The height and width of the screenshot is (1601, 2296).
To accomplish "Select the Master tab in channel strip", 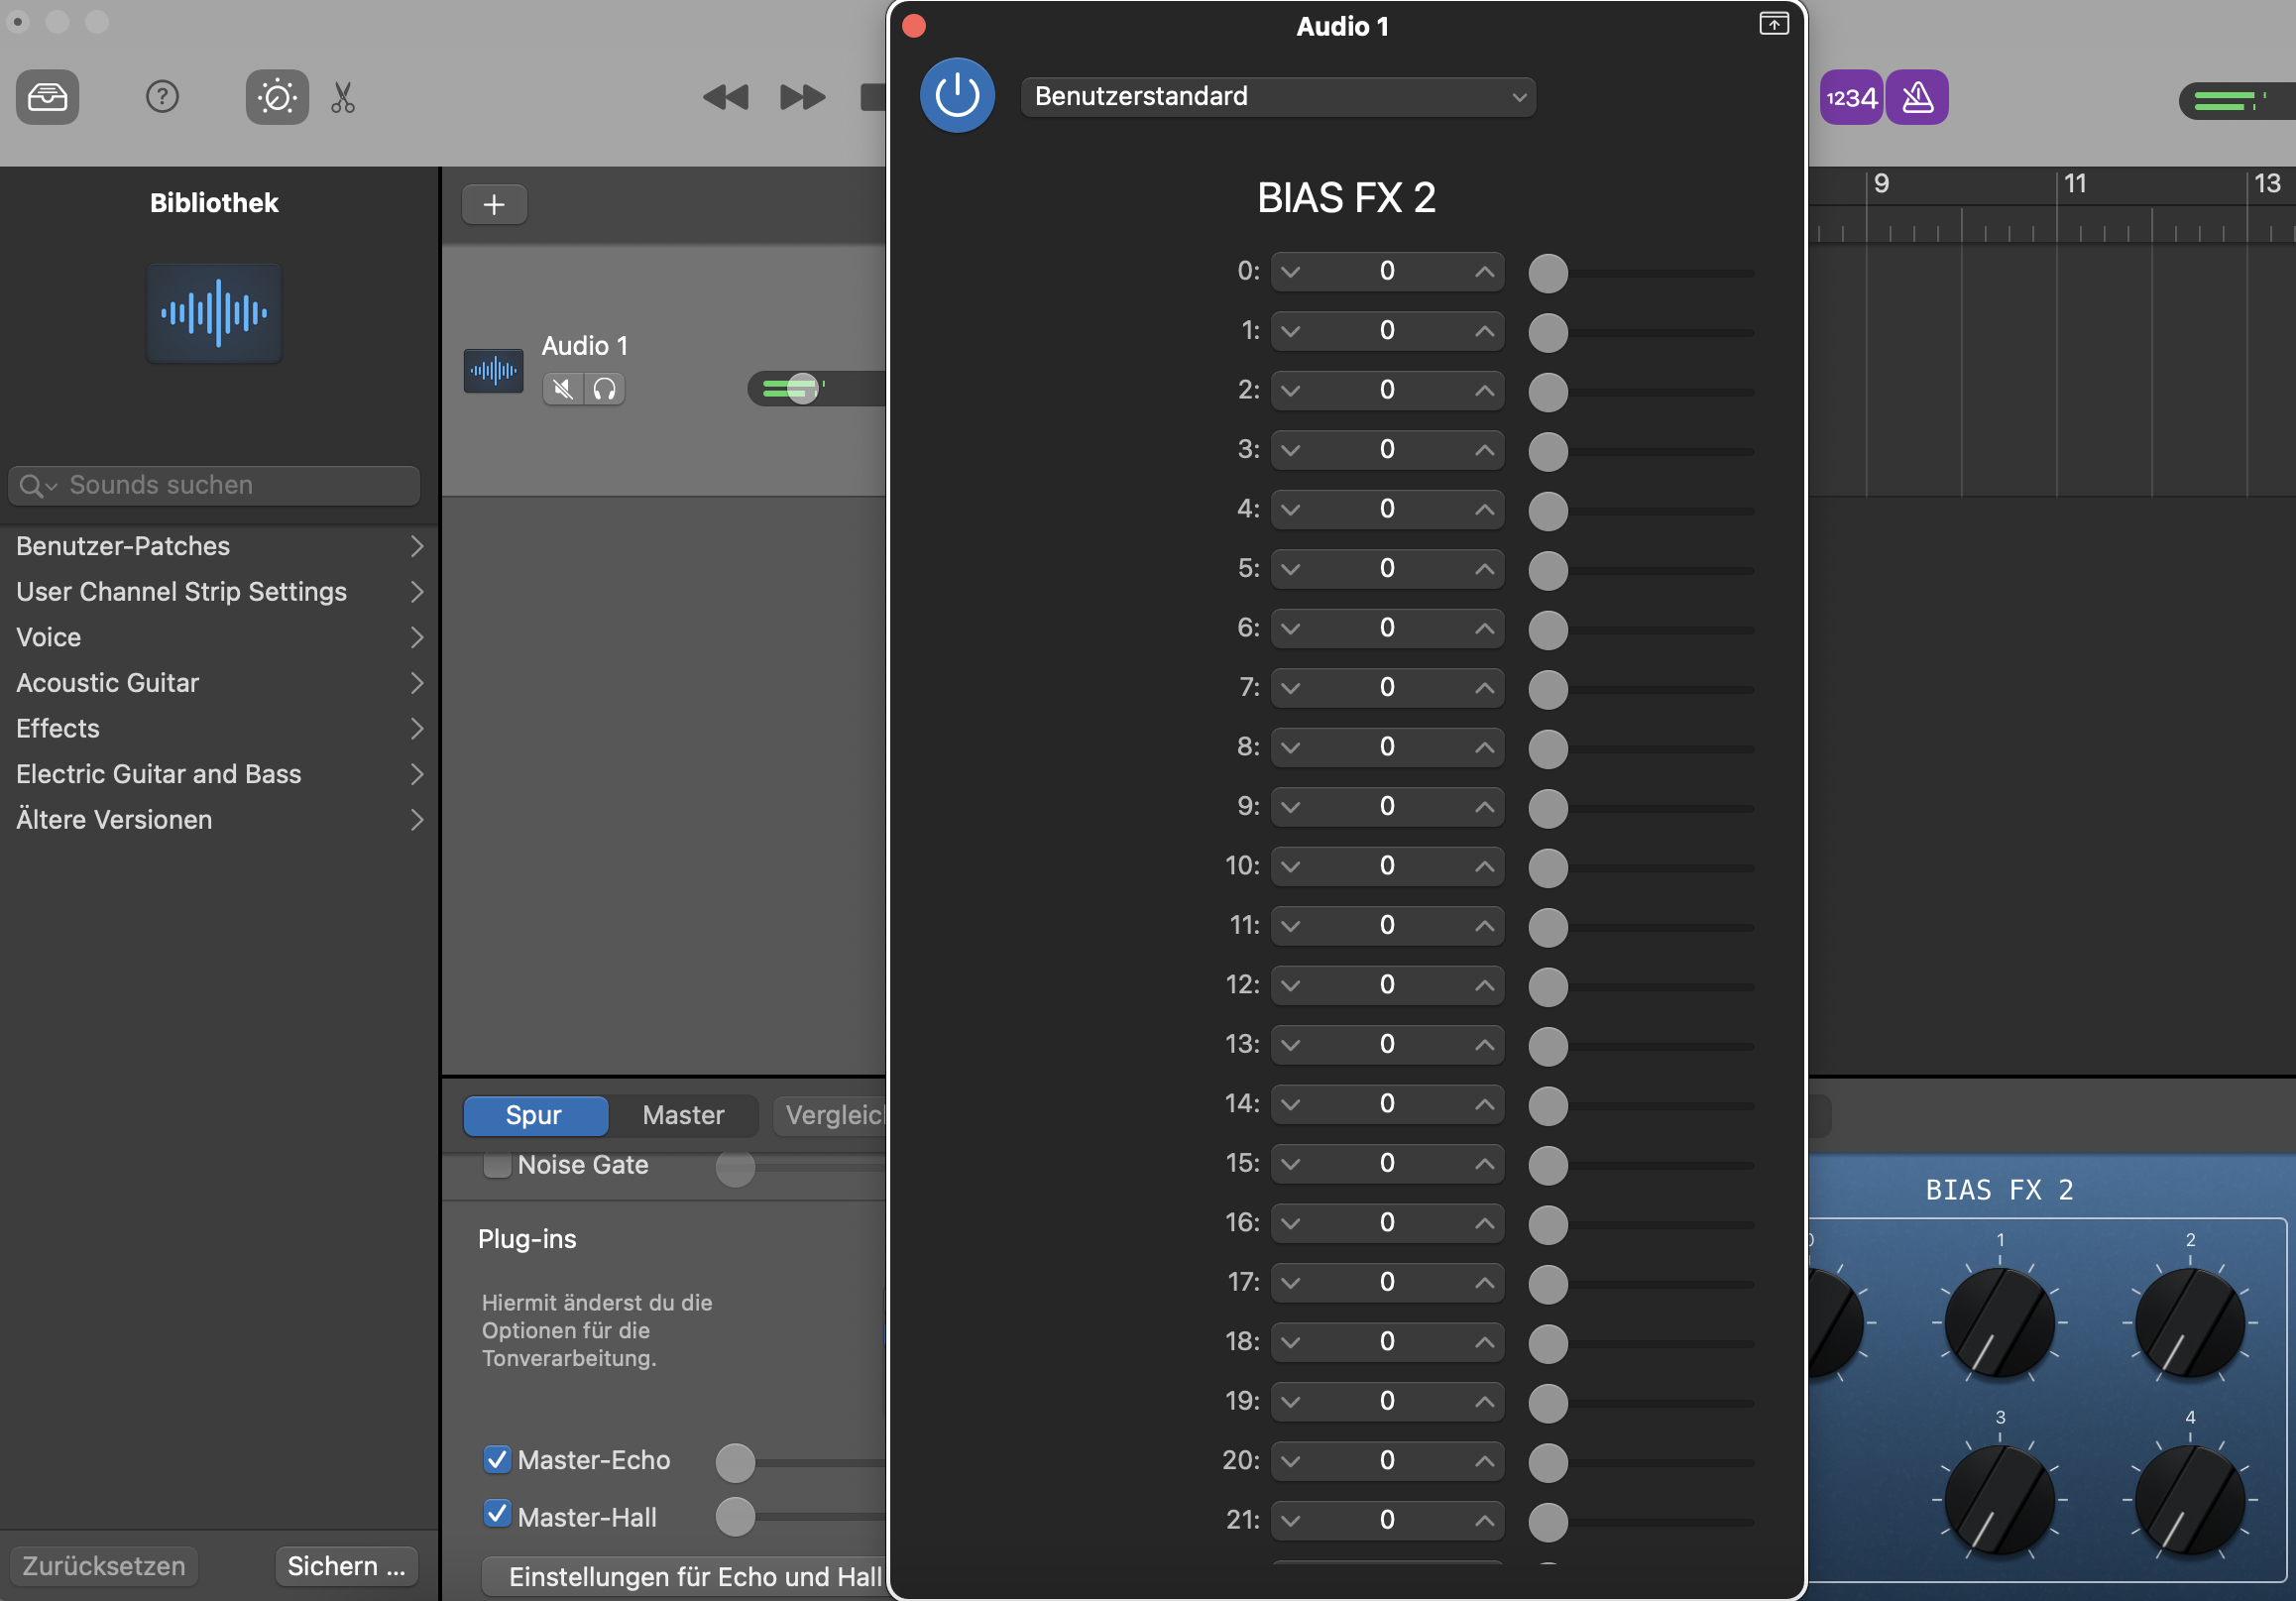I will pos(682,1114).
